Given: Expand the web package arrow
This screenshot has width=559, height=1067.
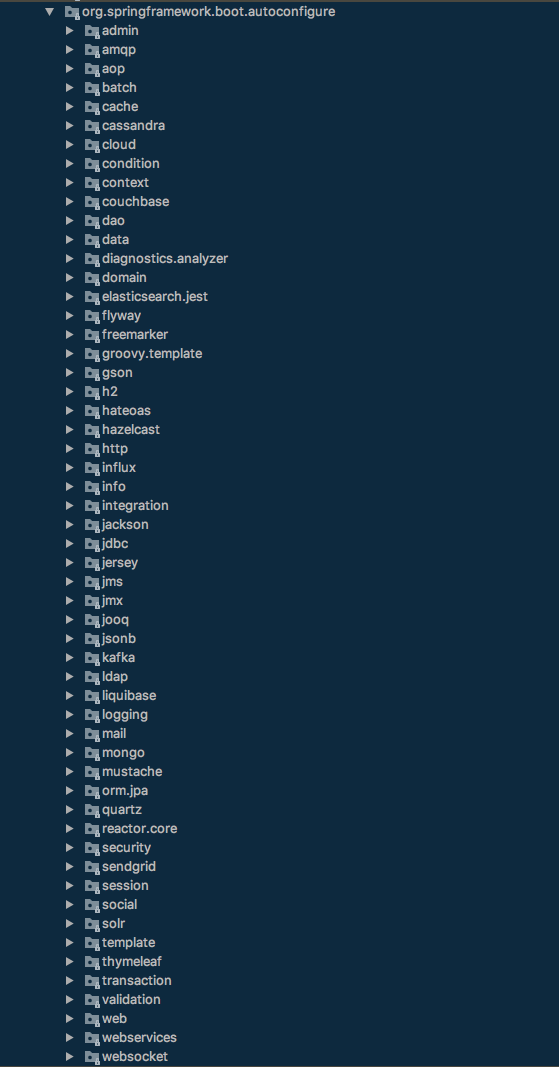Looking at the screenshot, I should click(69, 1019).
